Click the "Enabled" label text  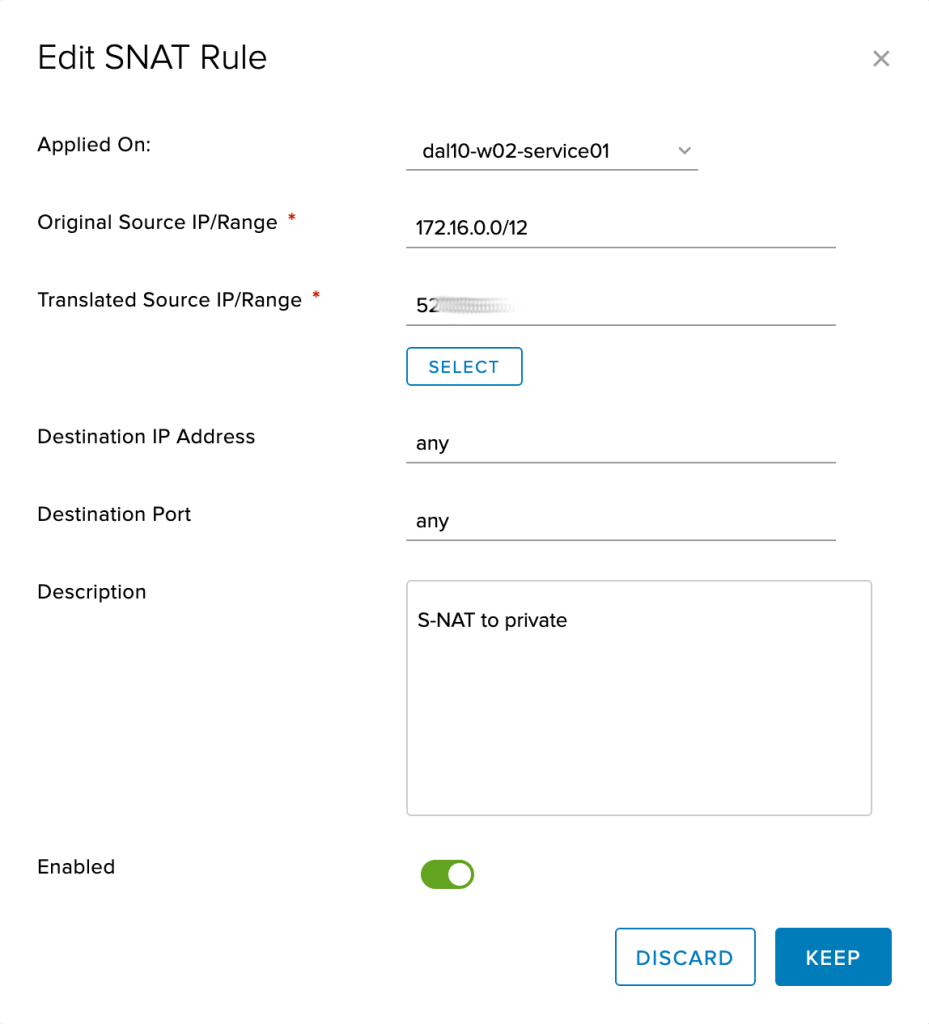(76, 867)
